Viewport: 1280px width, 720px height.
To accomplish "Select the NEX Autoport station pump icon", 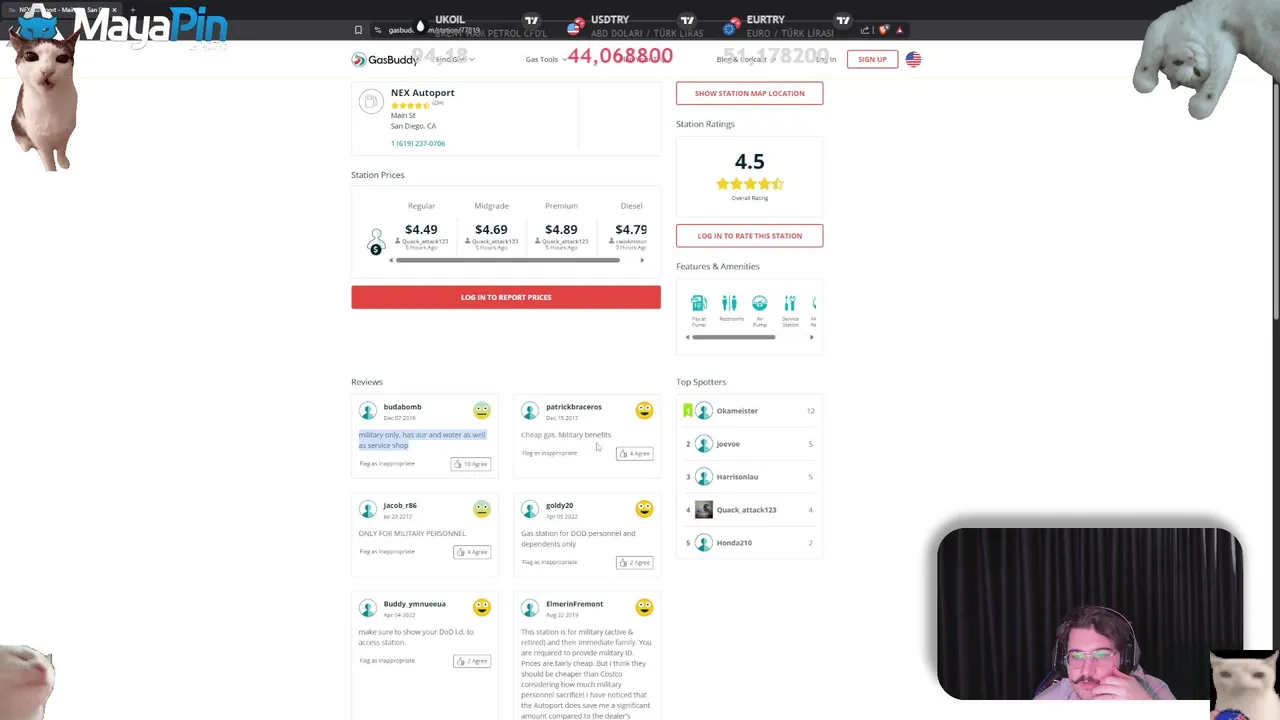I will tap(371, 101).
